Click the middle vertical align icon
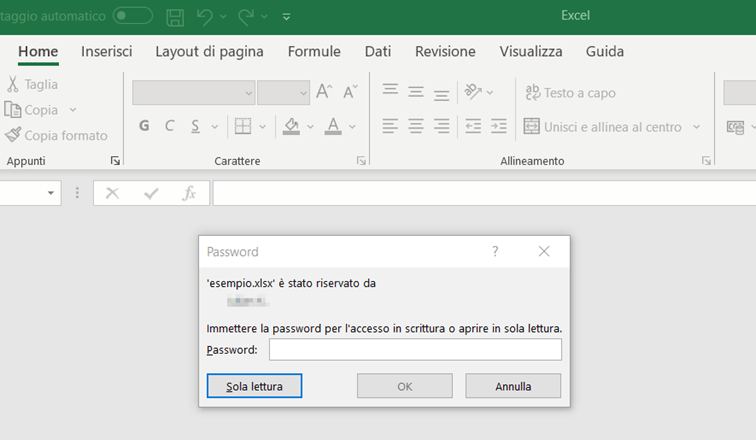756x440 pixels. pos(416,91)
